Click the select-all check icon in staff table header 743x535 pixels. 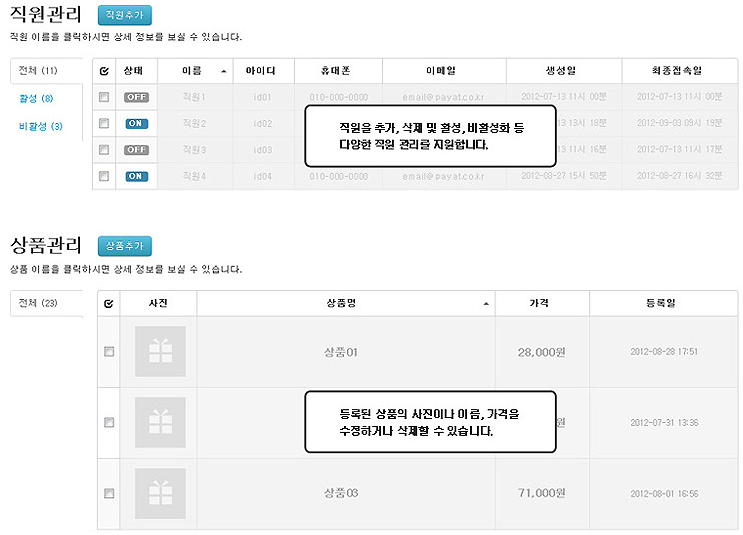[104, 71]
